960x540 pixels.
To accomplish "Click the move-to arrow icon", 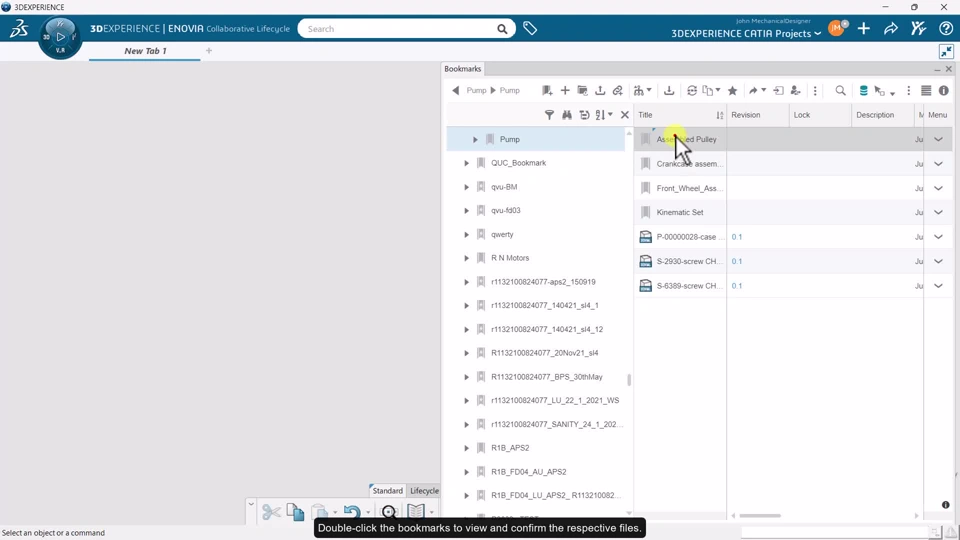I will [778, 91].
